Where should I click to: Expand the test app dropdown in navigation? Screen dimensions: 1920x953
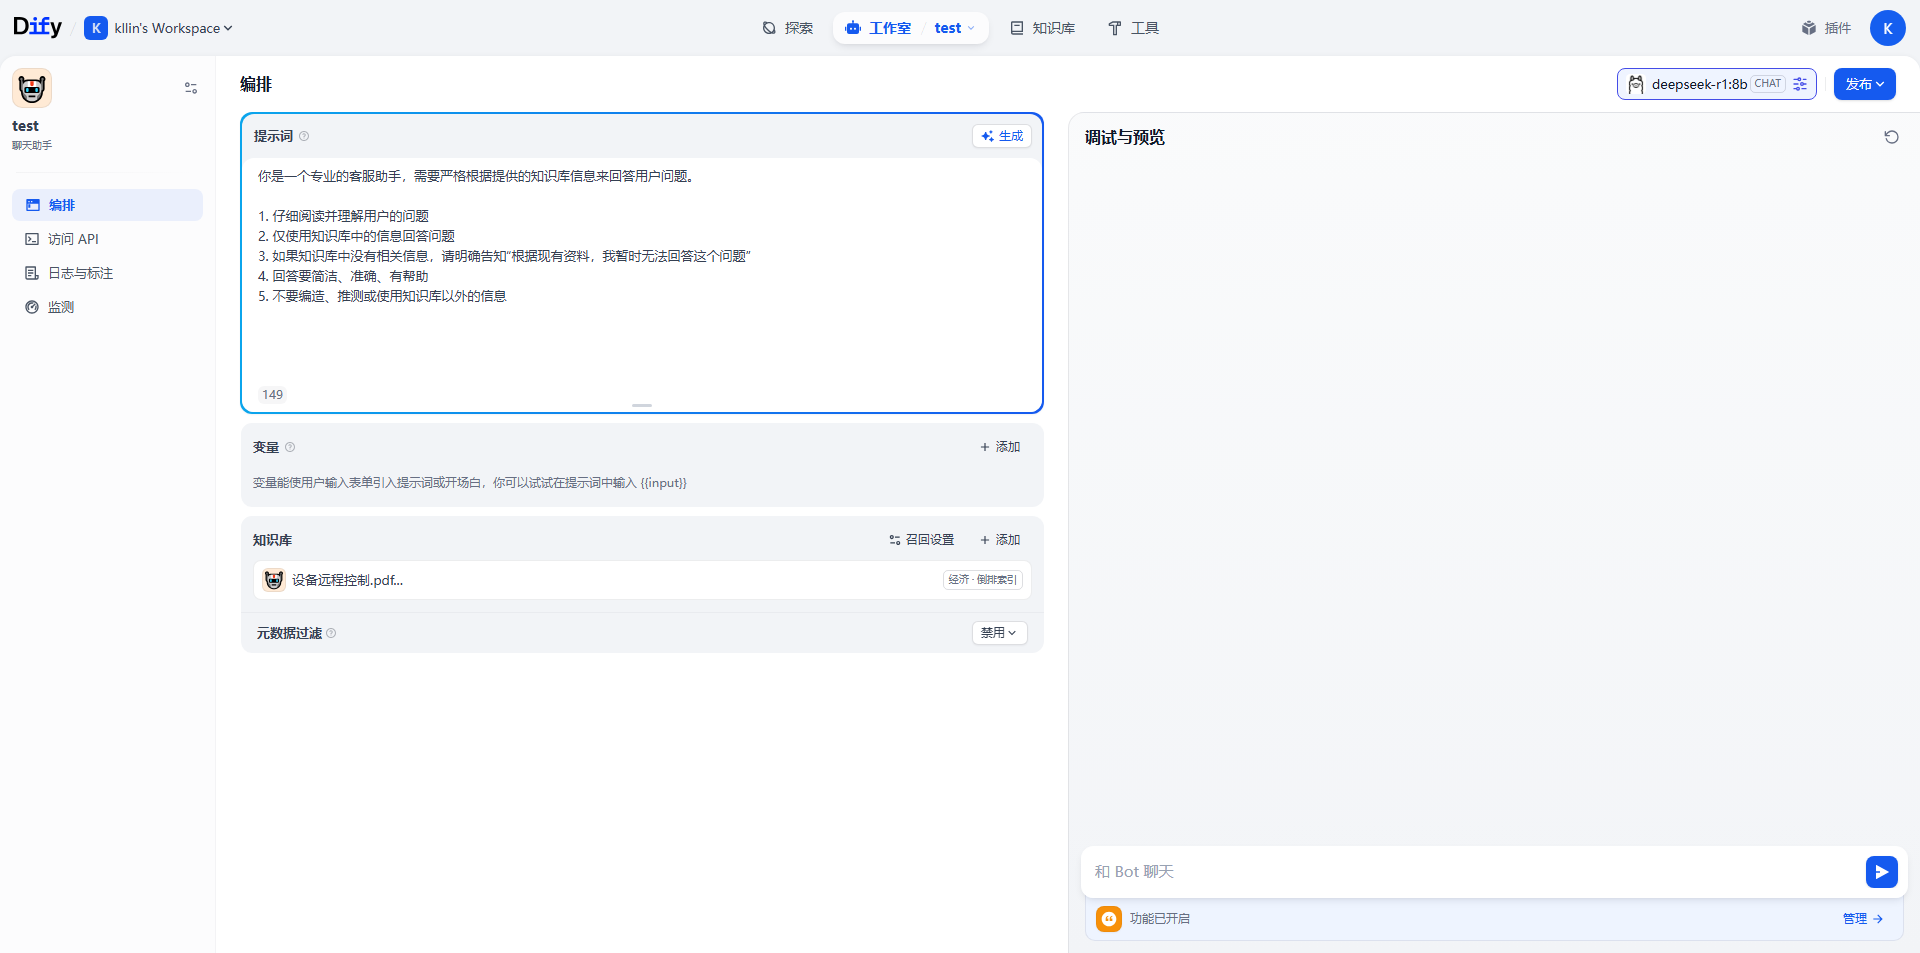[x=955, y=28]
